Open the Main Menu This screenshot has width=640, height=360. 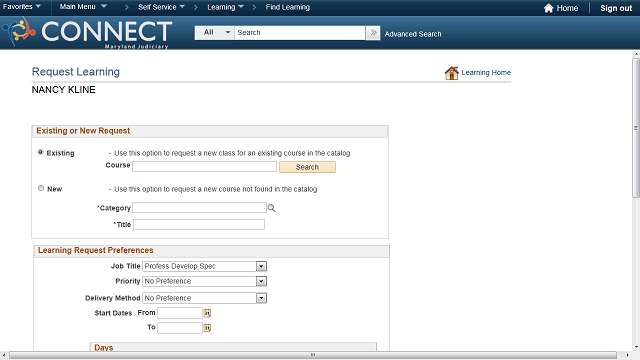point(83,7)
